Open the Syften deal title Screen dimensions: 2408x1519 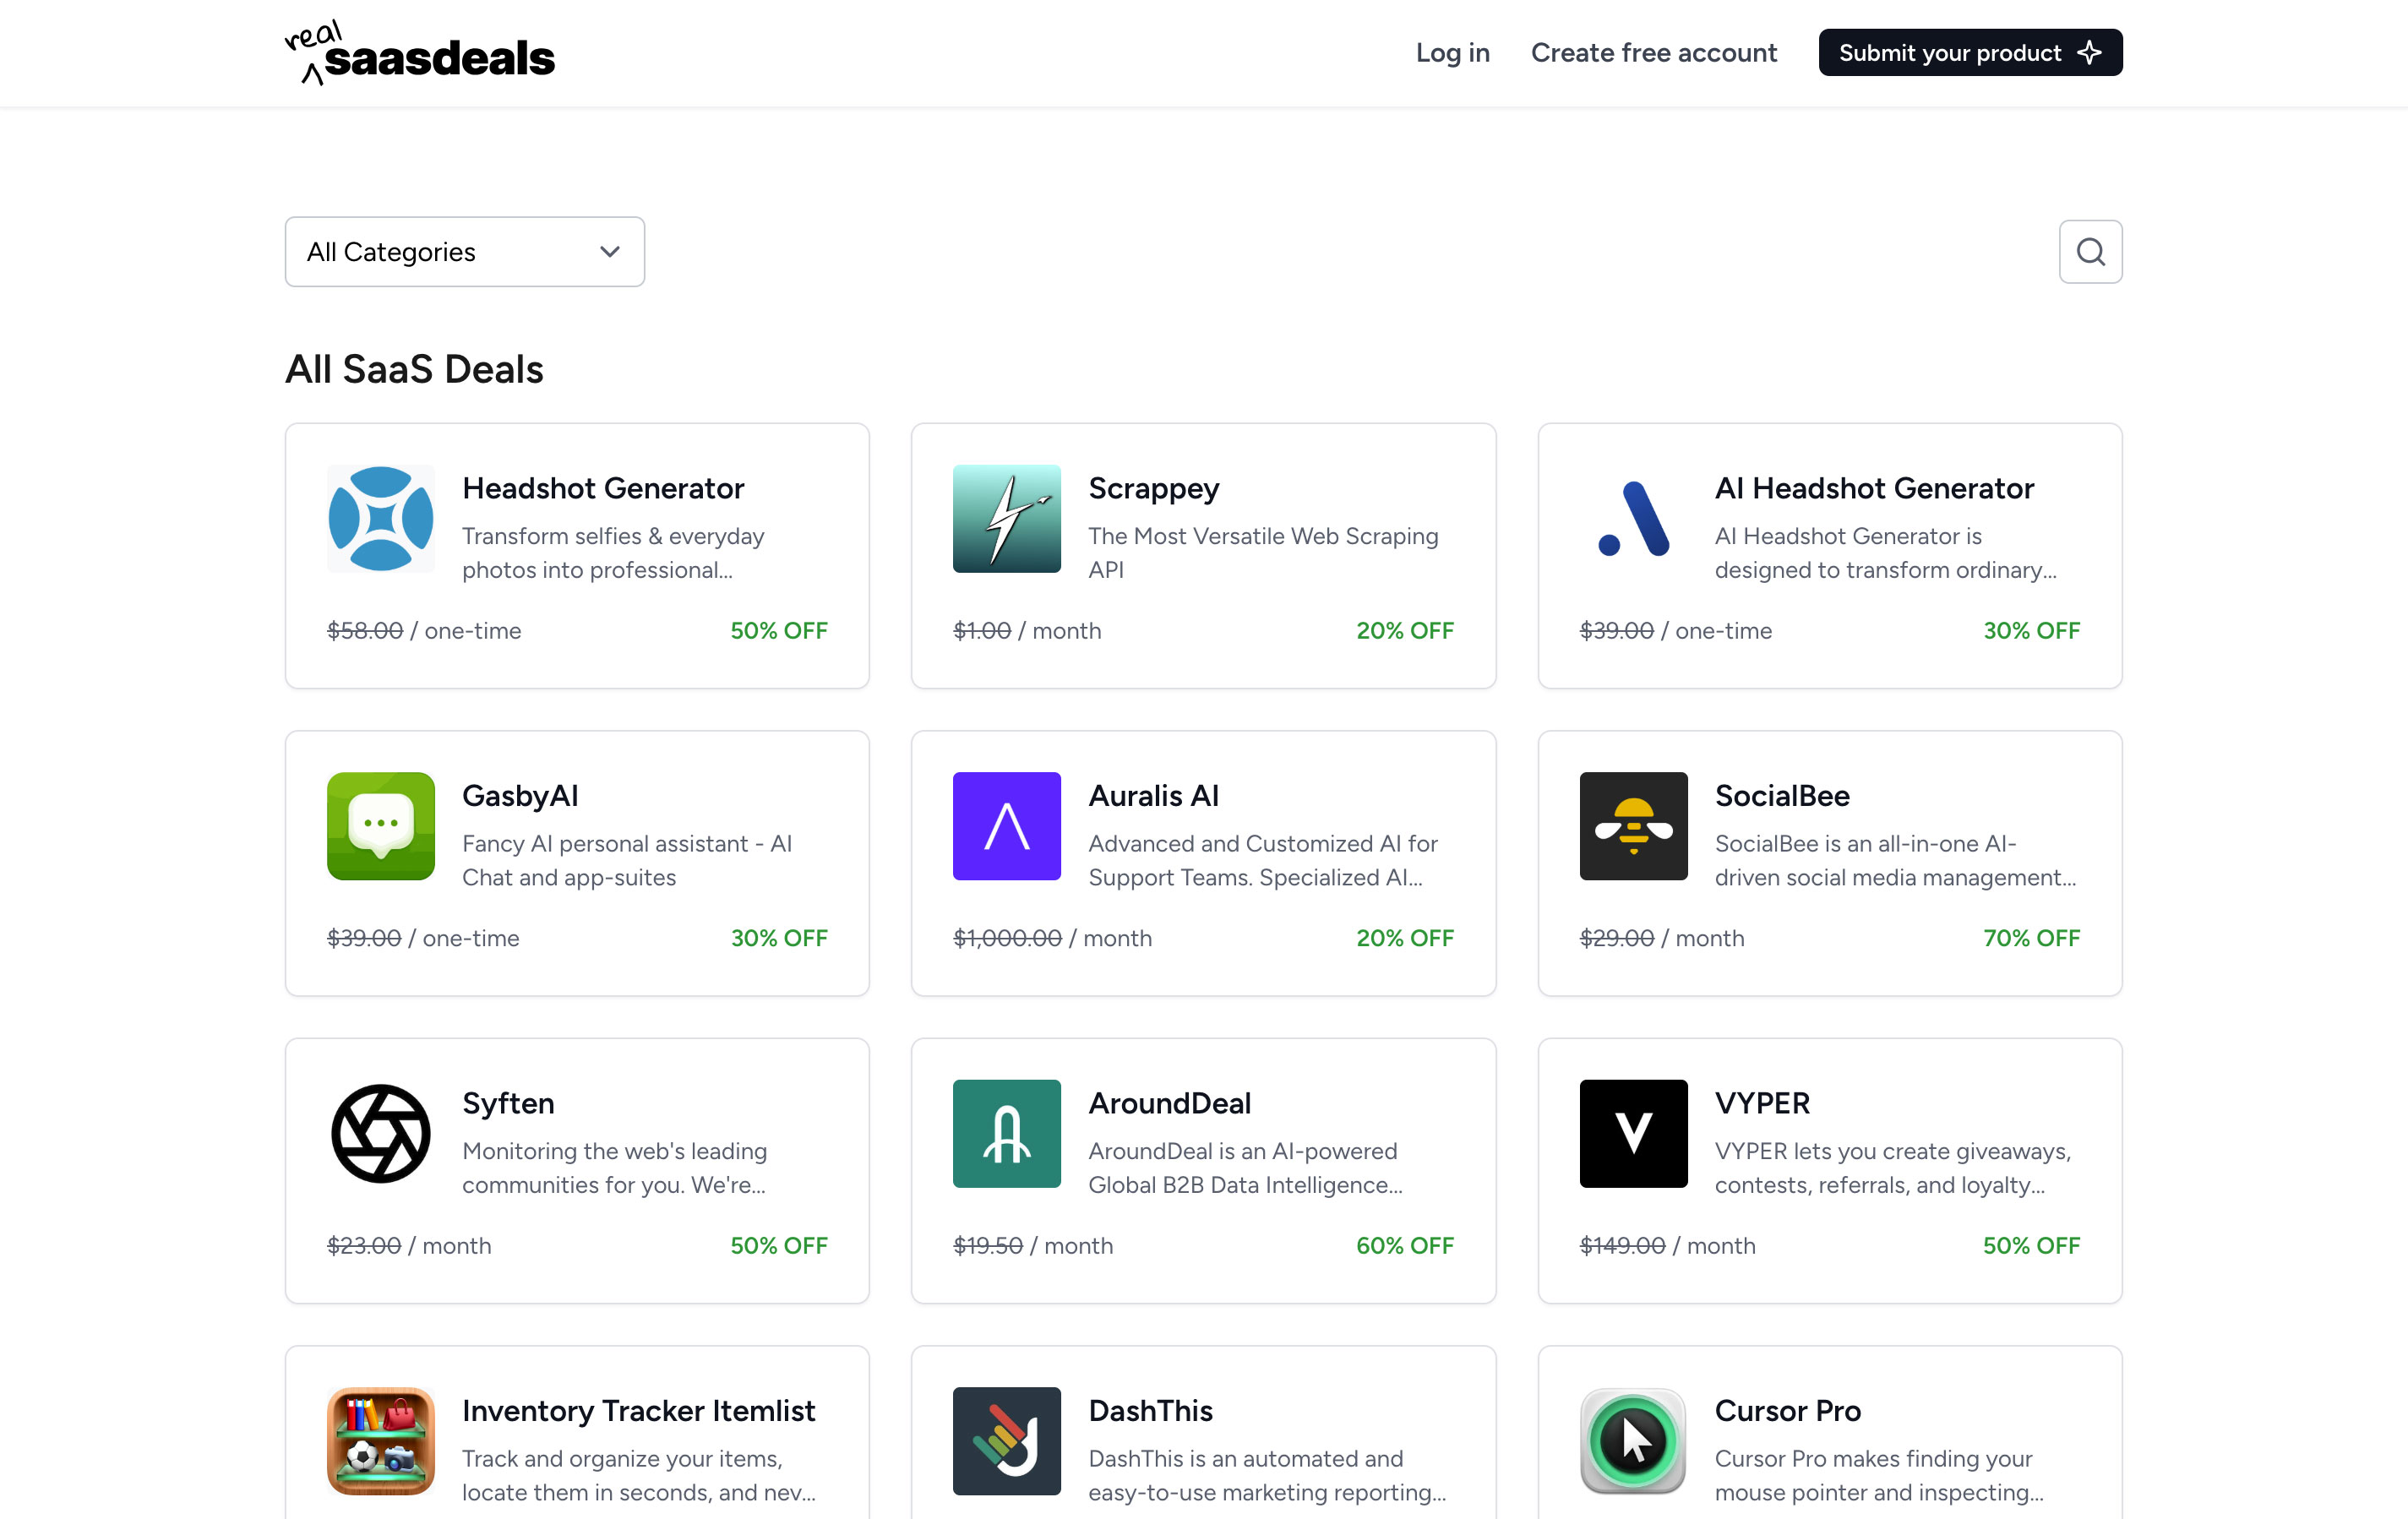[508, 1103]
